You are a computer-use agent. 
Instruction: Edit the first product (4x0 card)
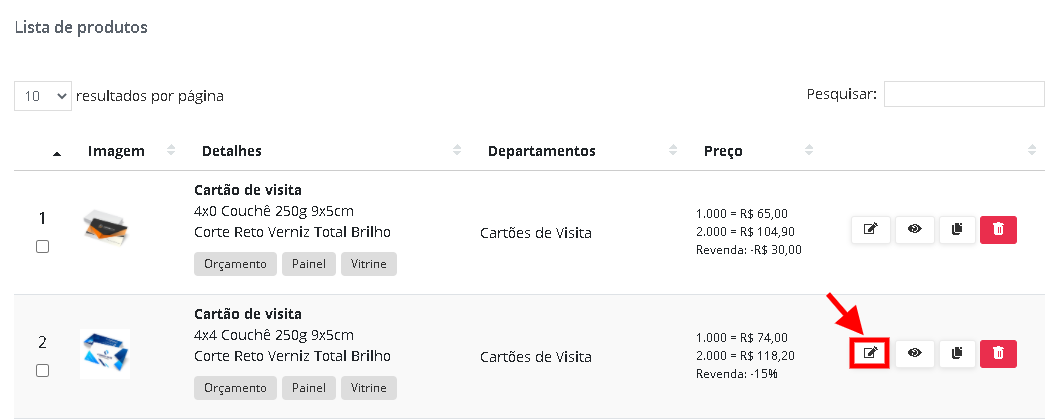point(870,230)
